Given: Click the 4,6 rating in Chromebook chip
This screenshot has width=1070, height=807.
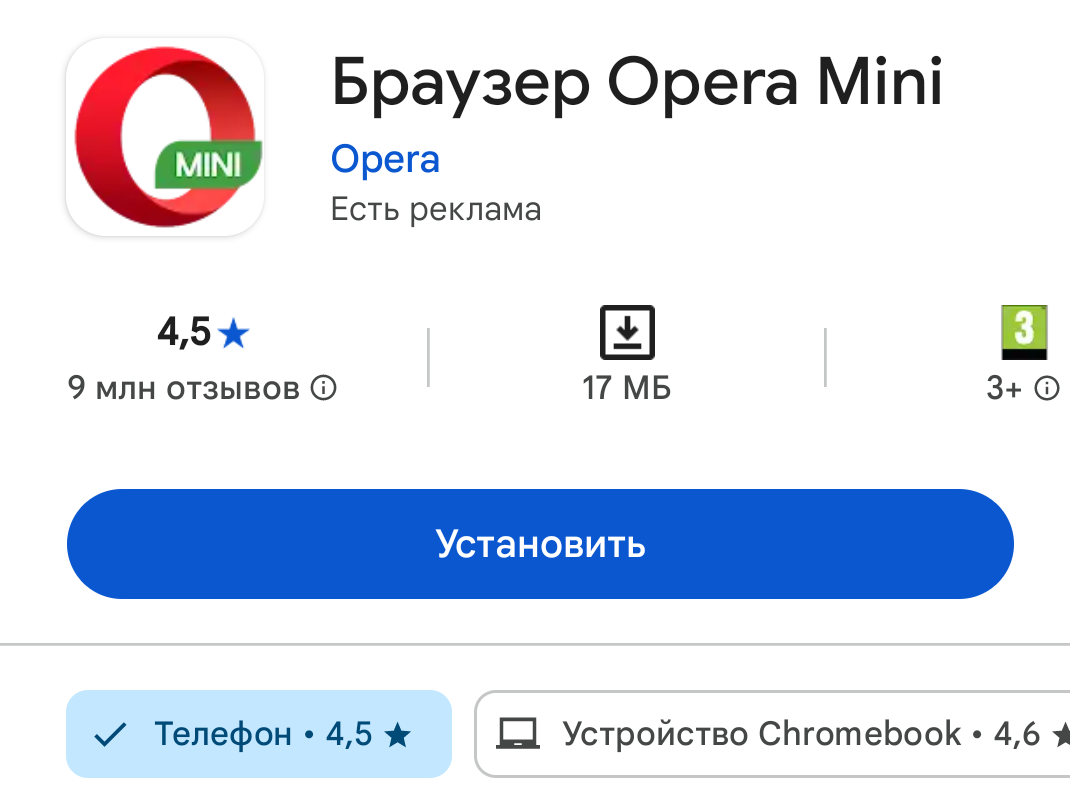Looking at the screenshot, I should 1017,735.
